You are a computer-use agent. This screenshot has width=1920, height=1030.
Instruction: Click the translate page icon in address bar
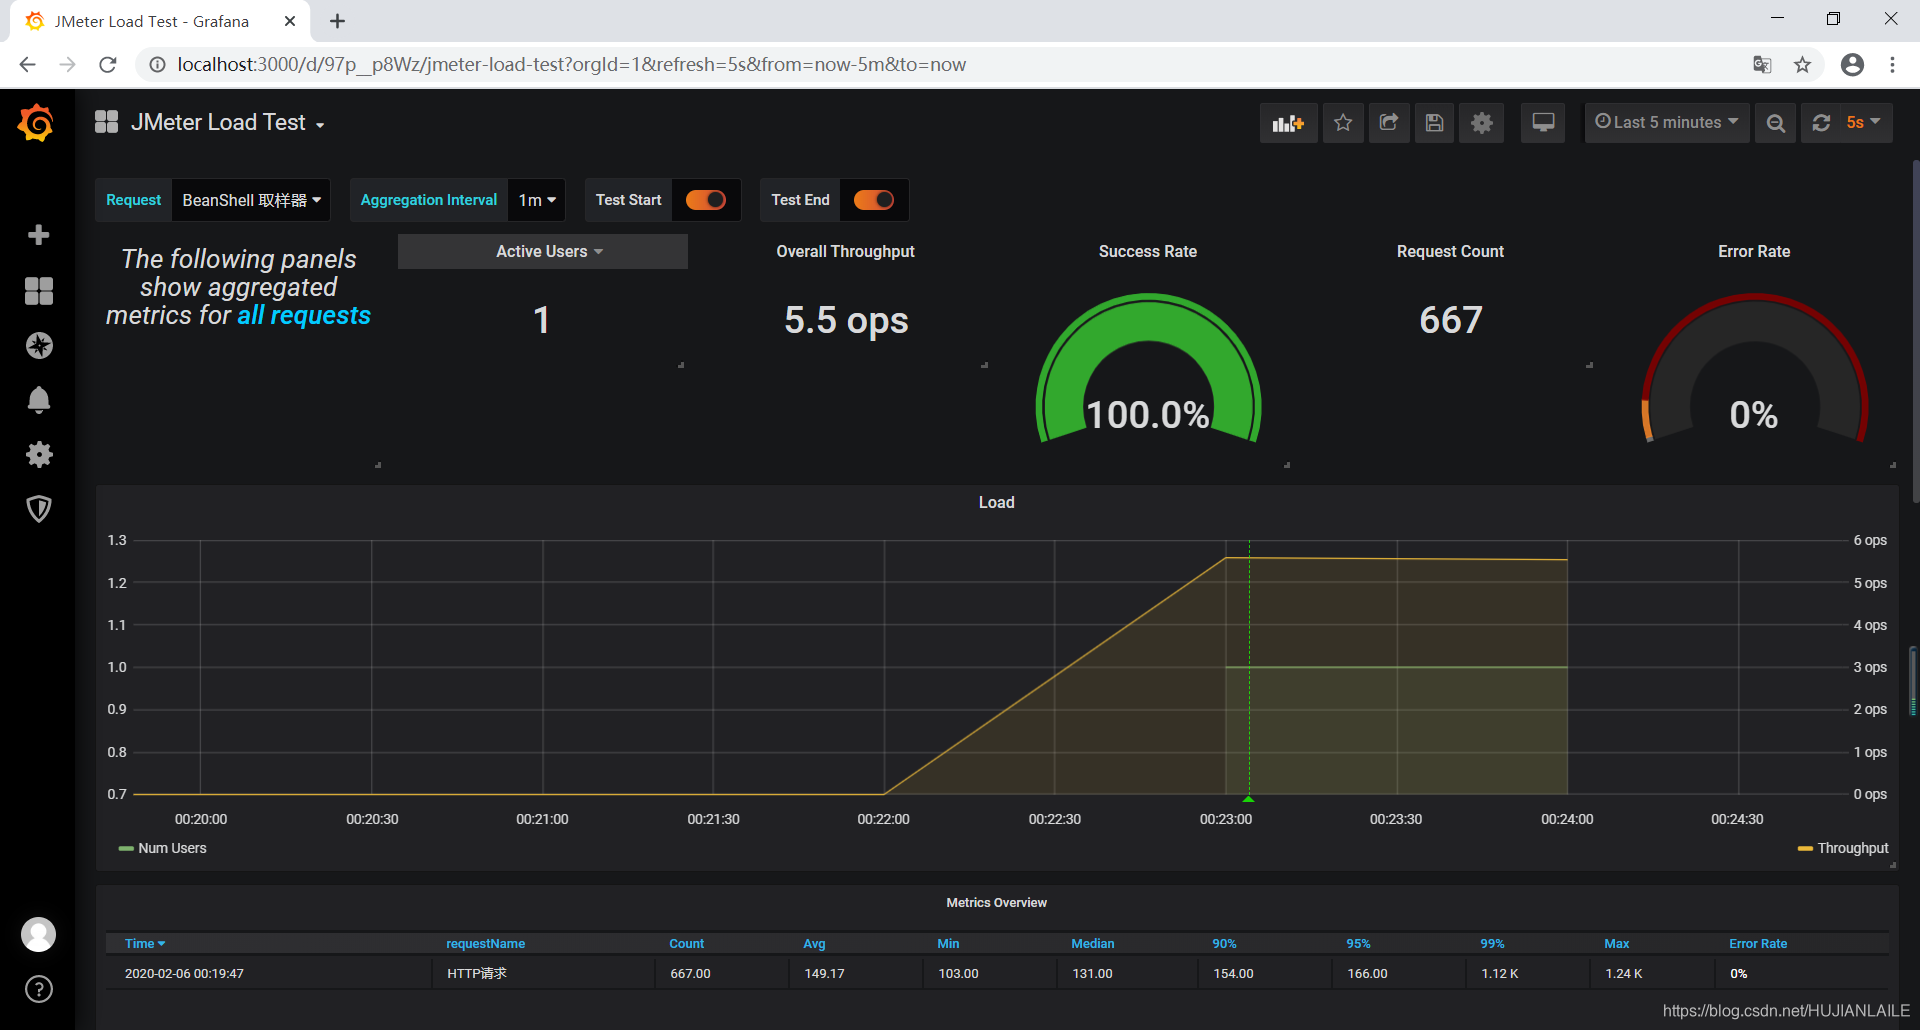[1762, 65]
